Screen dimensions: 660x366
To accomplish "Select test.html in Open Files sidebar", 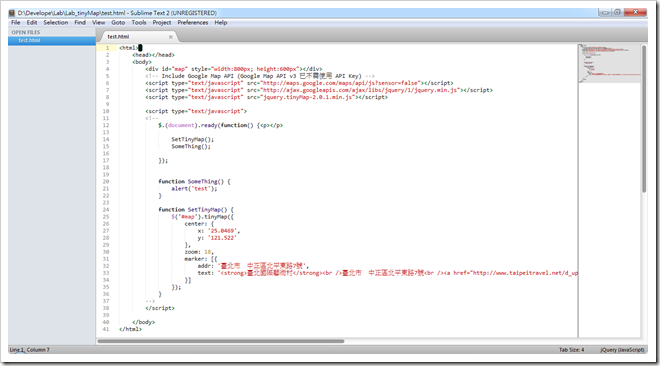I will pos(52,40).
